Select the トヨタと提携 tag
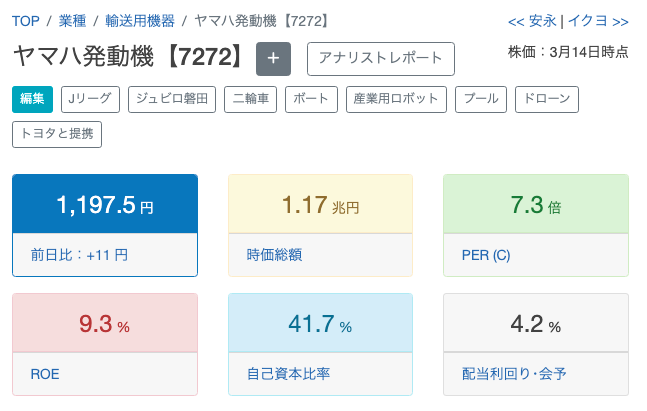This screenshot has width=647, height=411. point(57,134)
